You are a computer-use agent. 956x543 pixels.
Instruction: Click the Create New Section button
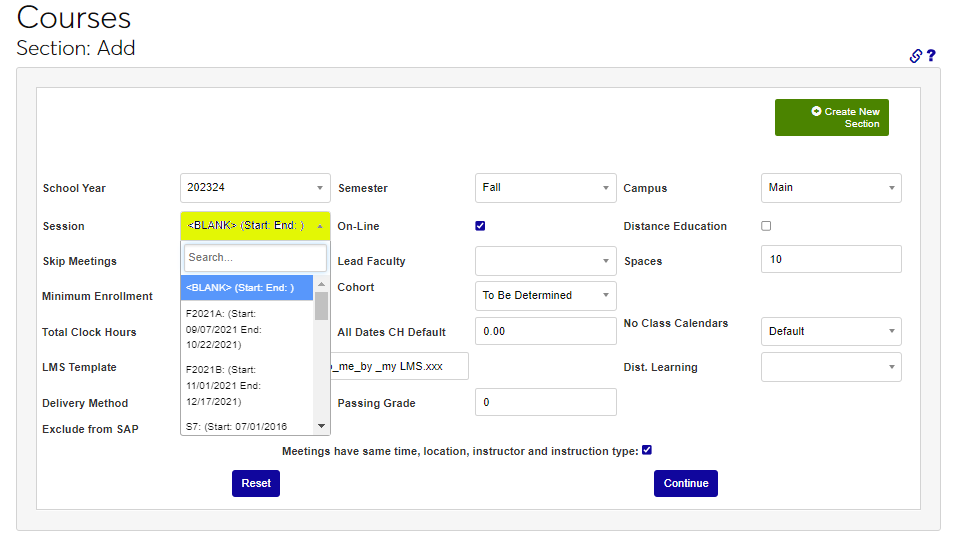(x=831, y=118)
